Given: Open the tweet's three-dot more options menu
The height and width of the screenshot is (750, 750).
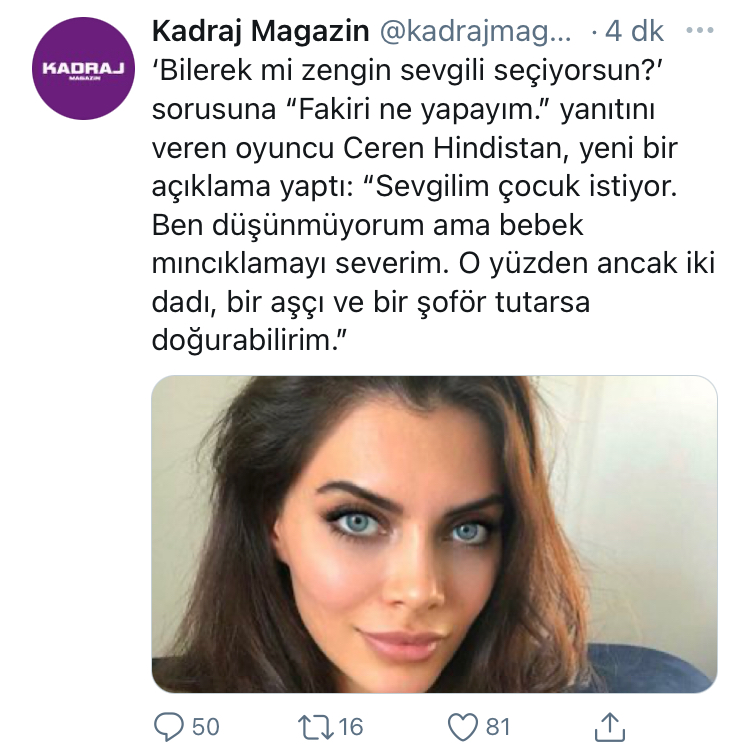Looking at the screenshot, I should point(699,31).
